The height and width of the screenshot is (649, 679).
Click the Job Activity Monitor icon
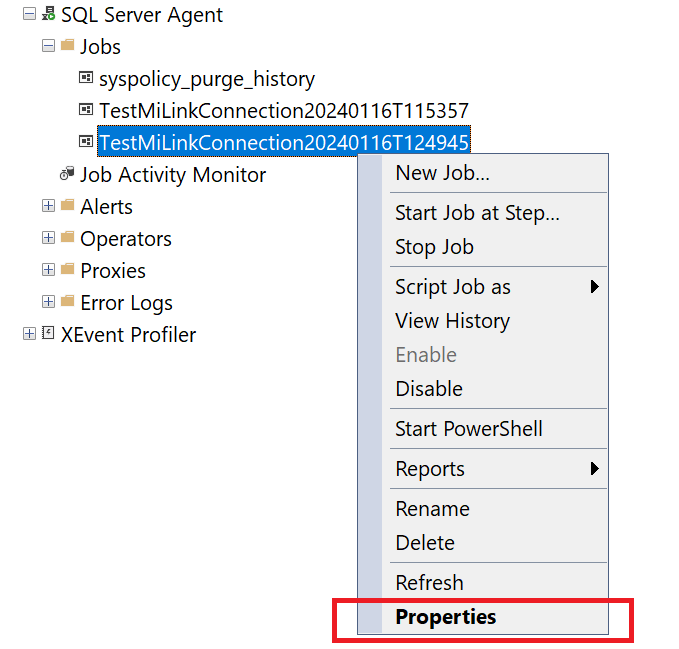pyautogui.click(x=67, y=173)
